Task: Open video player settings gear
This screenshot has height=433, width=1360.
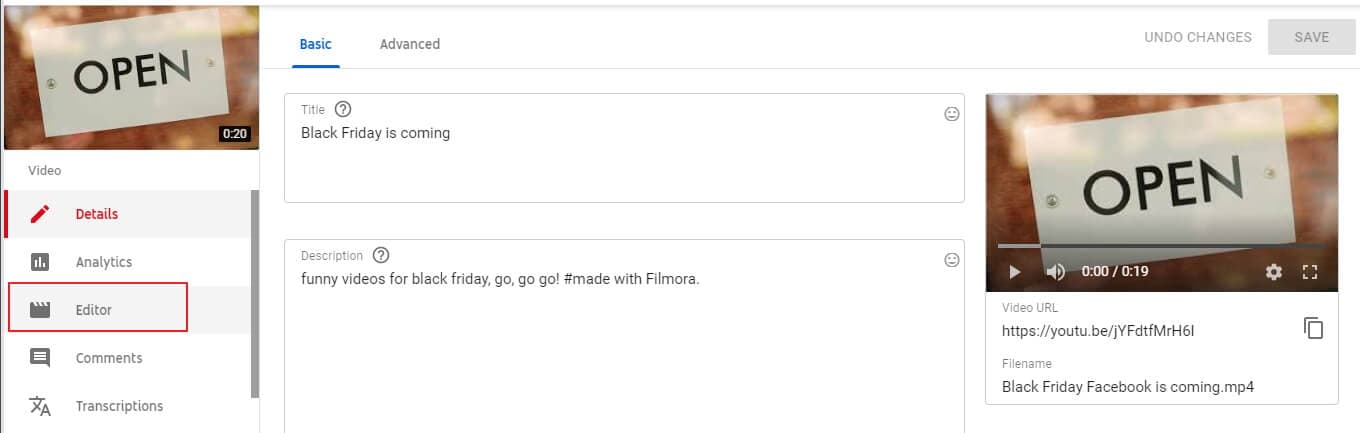Action: tap(1273, 271)
